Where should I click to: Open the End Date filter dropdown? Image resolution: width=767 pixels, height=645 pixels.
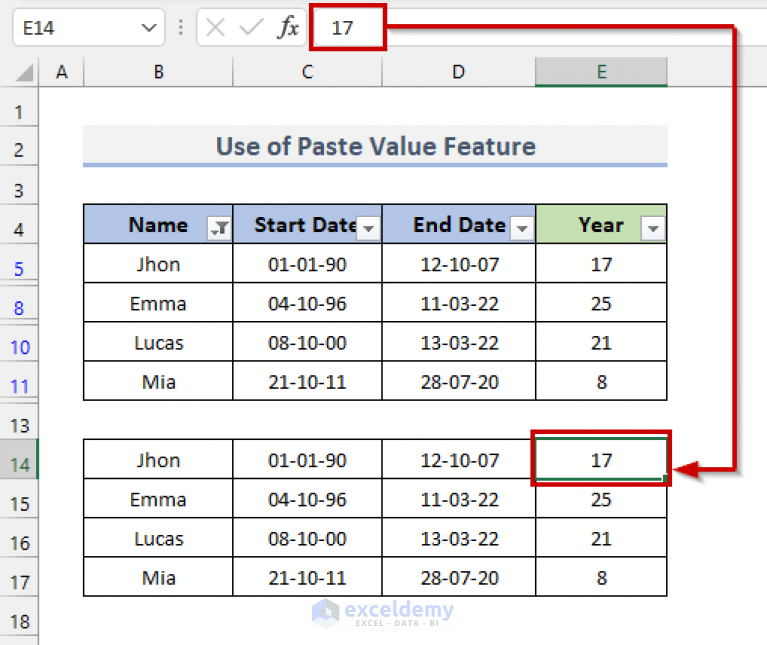[x=522, y=229]
